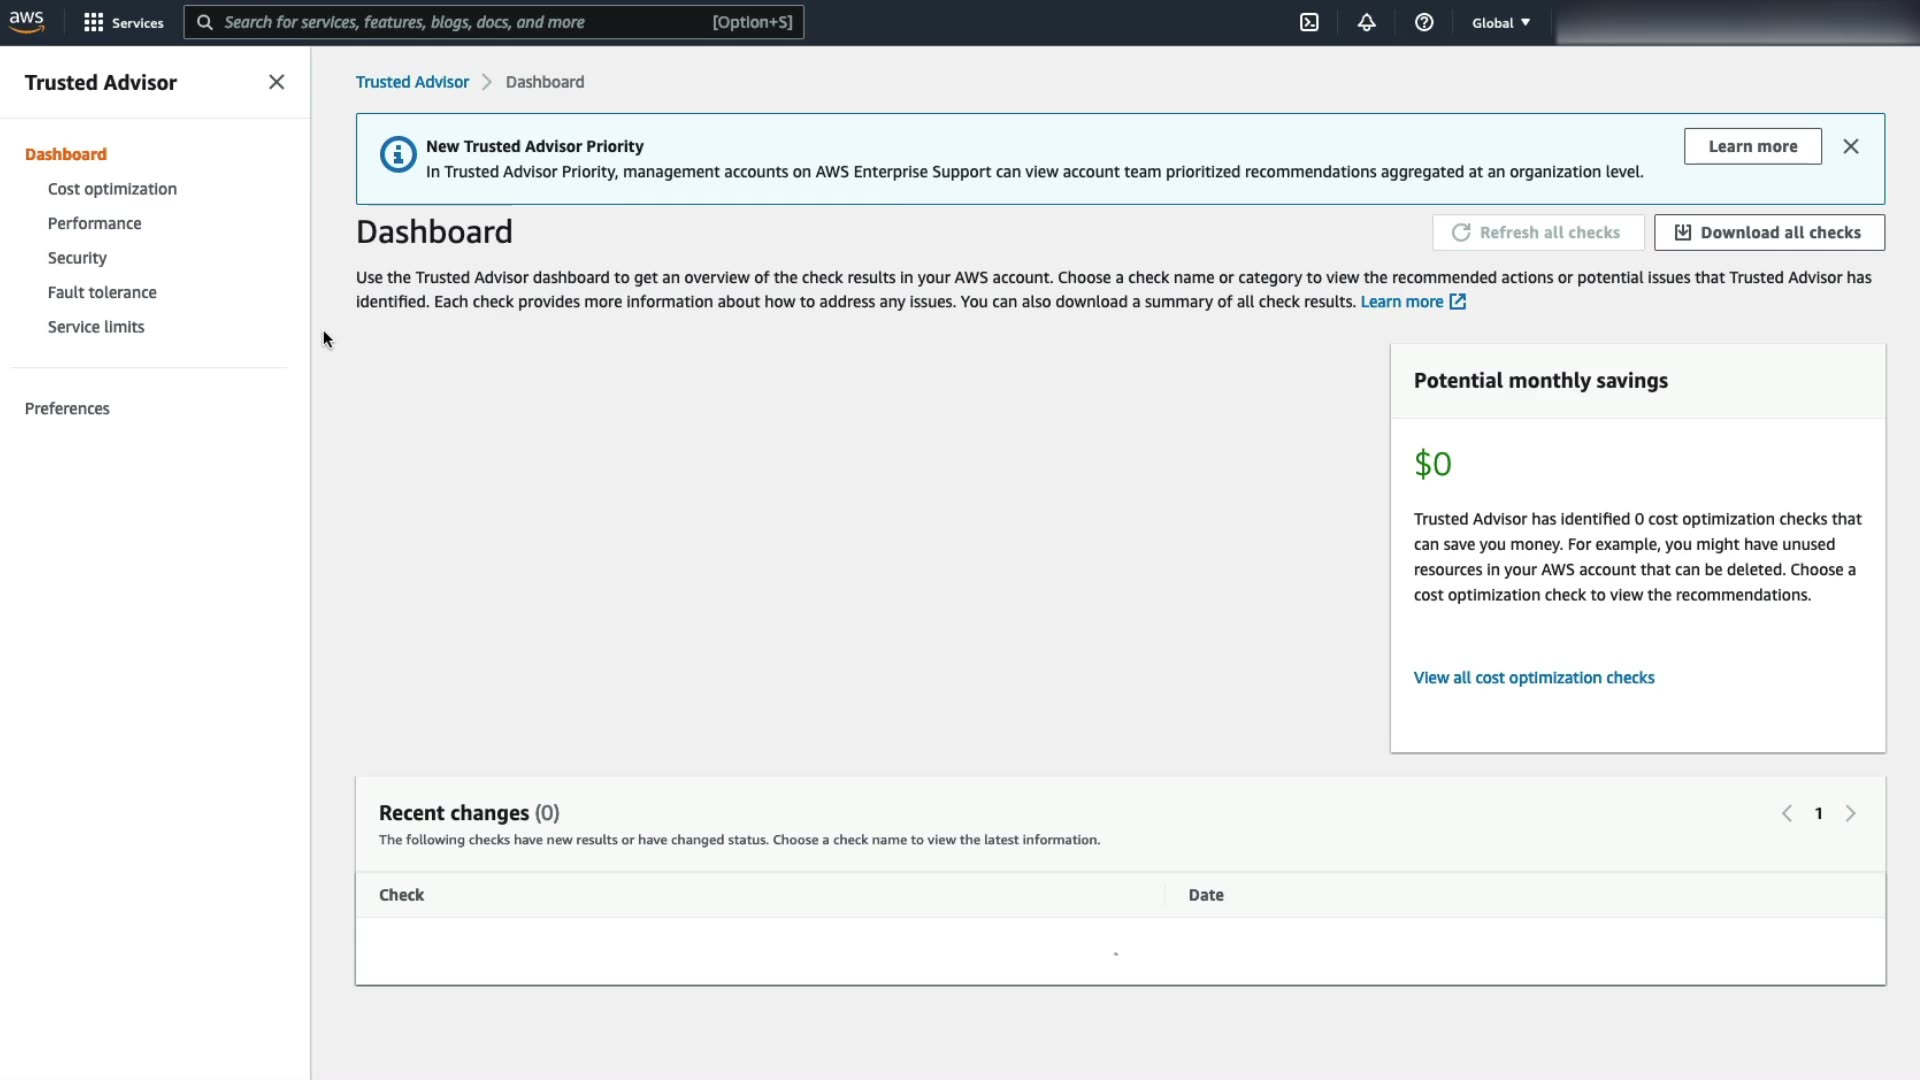Expand the Global region dropdown
The height and width of the screenshot is (1080, 1920).
[x=1500, y=22]
